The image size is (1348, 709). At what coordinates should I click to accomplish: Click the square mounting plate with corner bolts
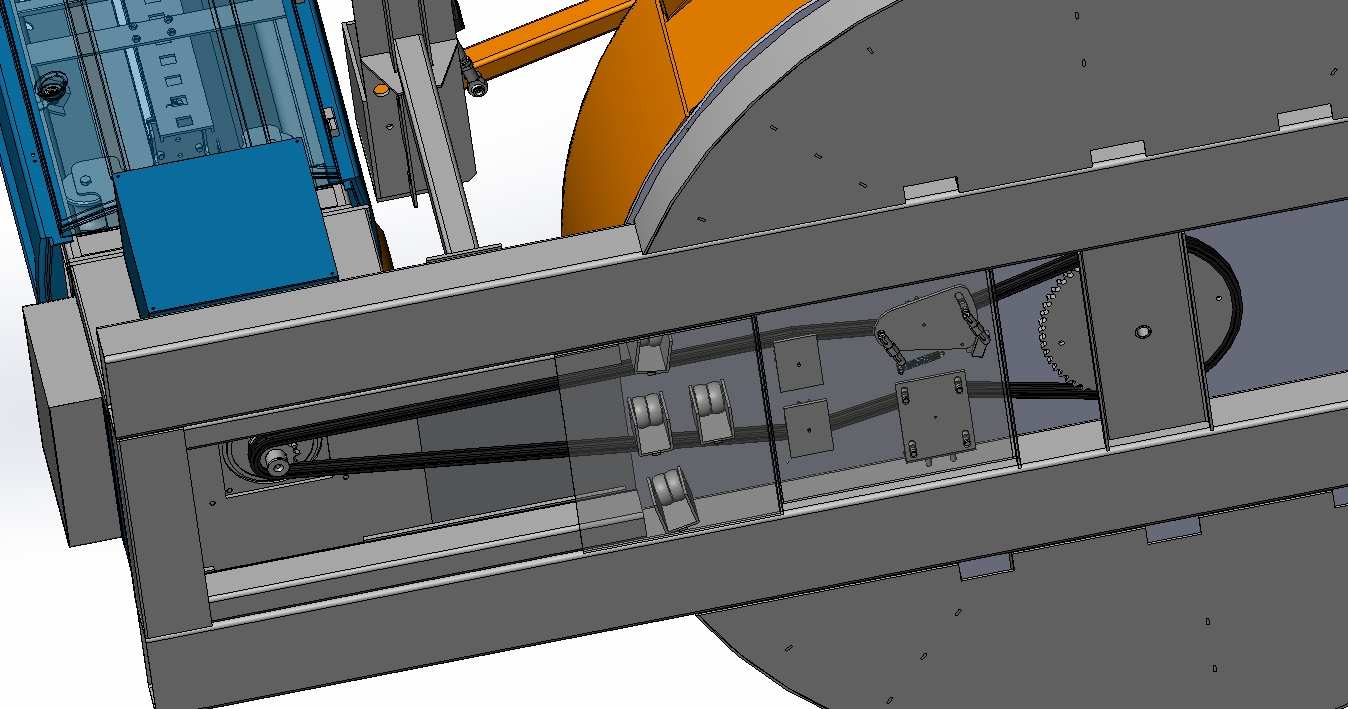[936, 417]
